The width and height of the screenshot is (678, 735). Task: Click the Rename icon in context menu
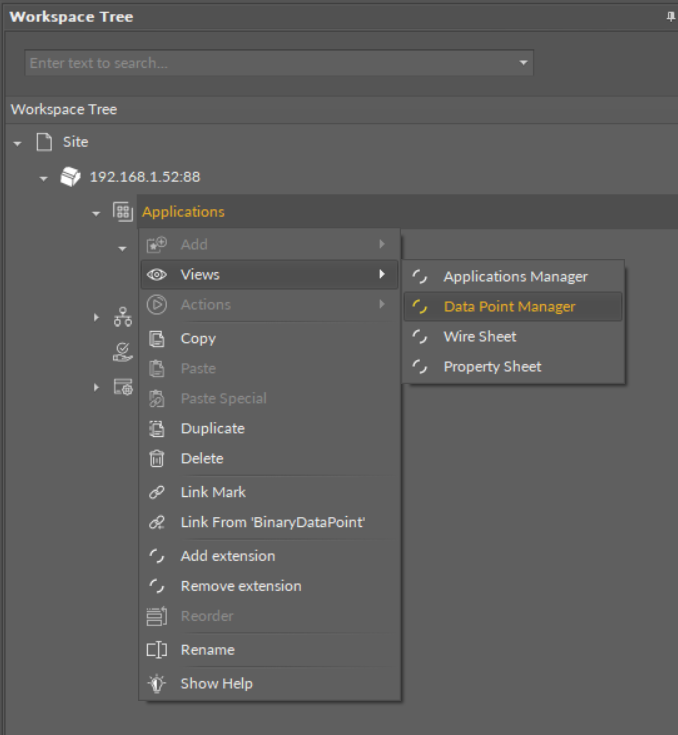(156, 650)
